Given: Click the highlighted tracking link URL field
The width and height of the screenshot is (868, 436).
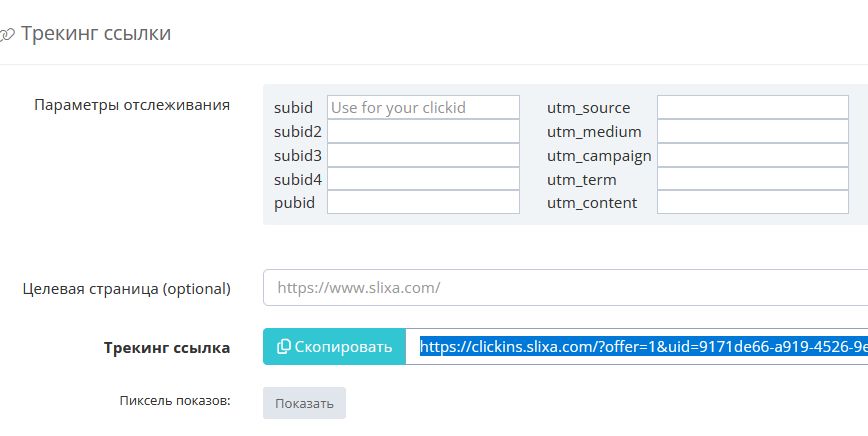Looking at the screenshot, I should (640, 347).
